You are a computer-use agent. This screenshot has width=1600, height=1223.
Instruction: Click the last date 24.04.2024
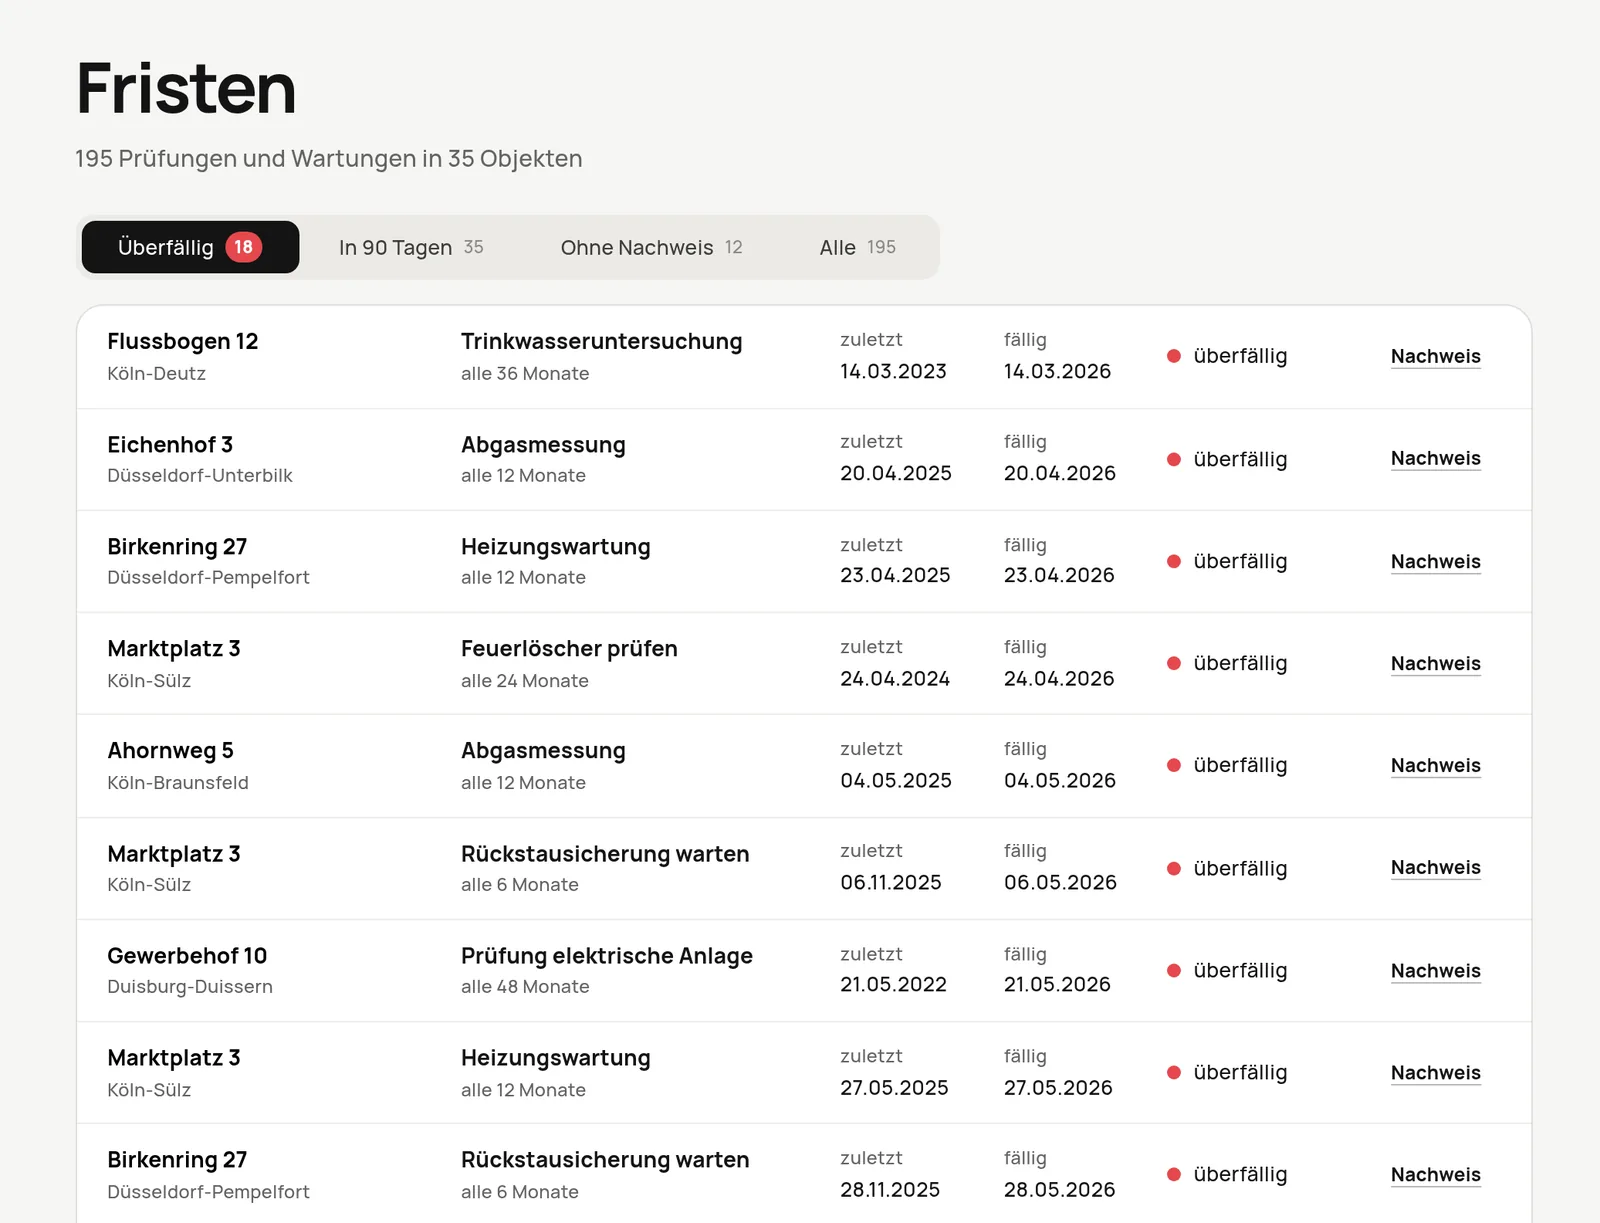(x=895, y=678)
